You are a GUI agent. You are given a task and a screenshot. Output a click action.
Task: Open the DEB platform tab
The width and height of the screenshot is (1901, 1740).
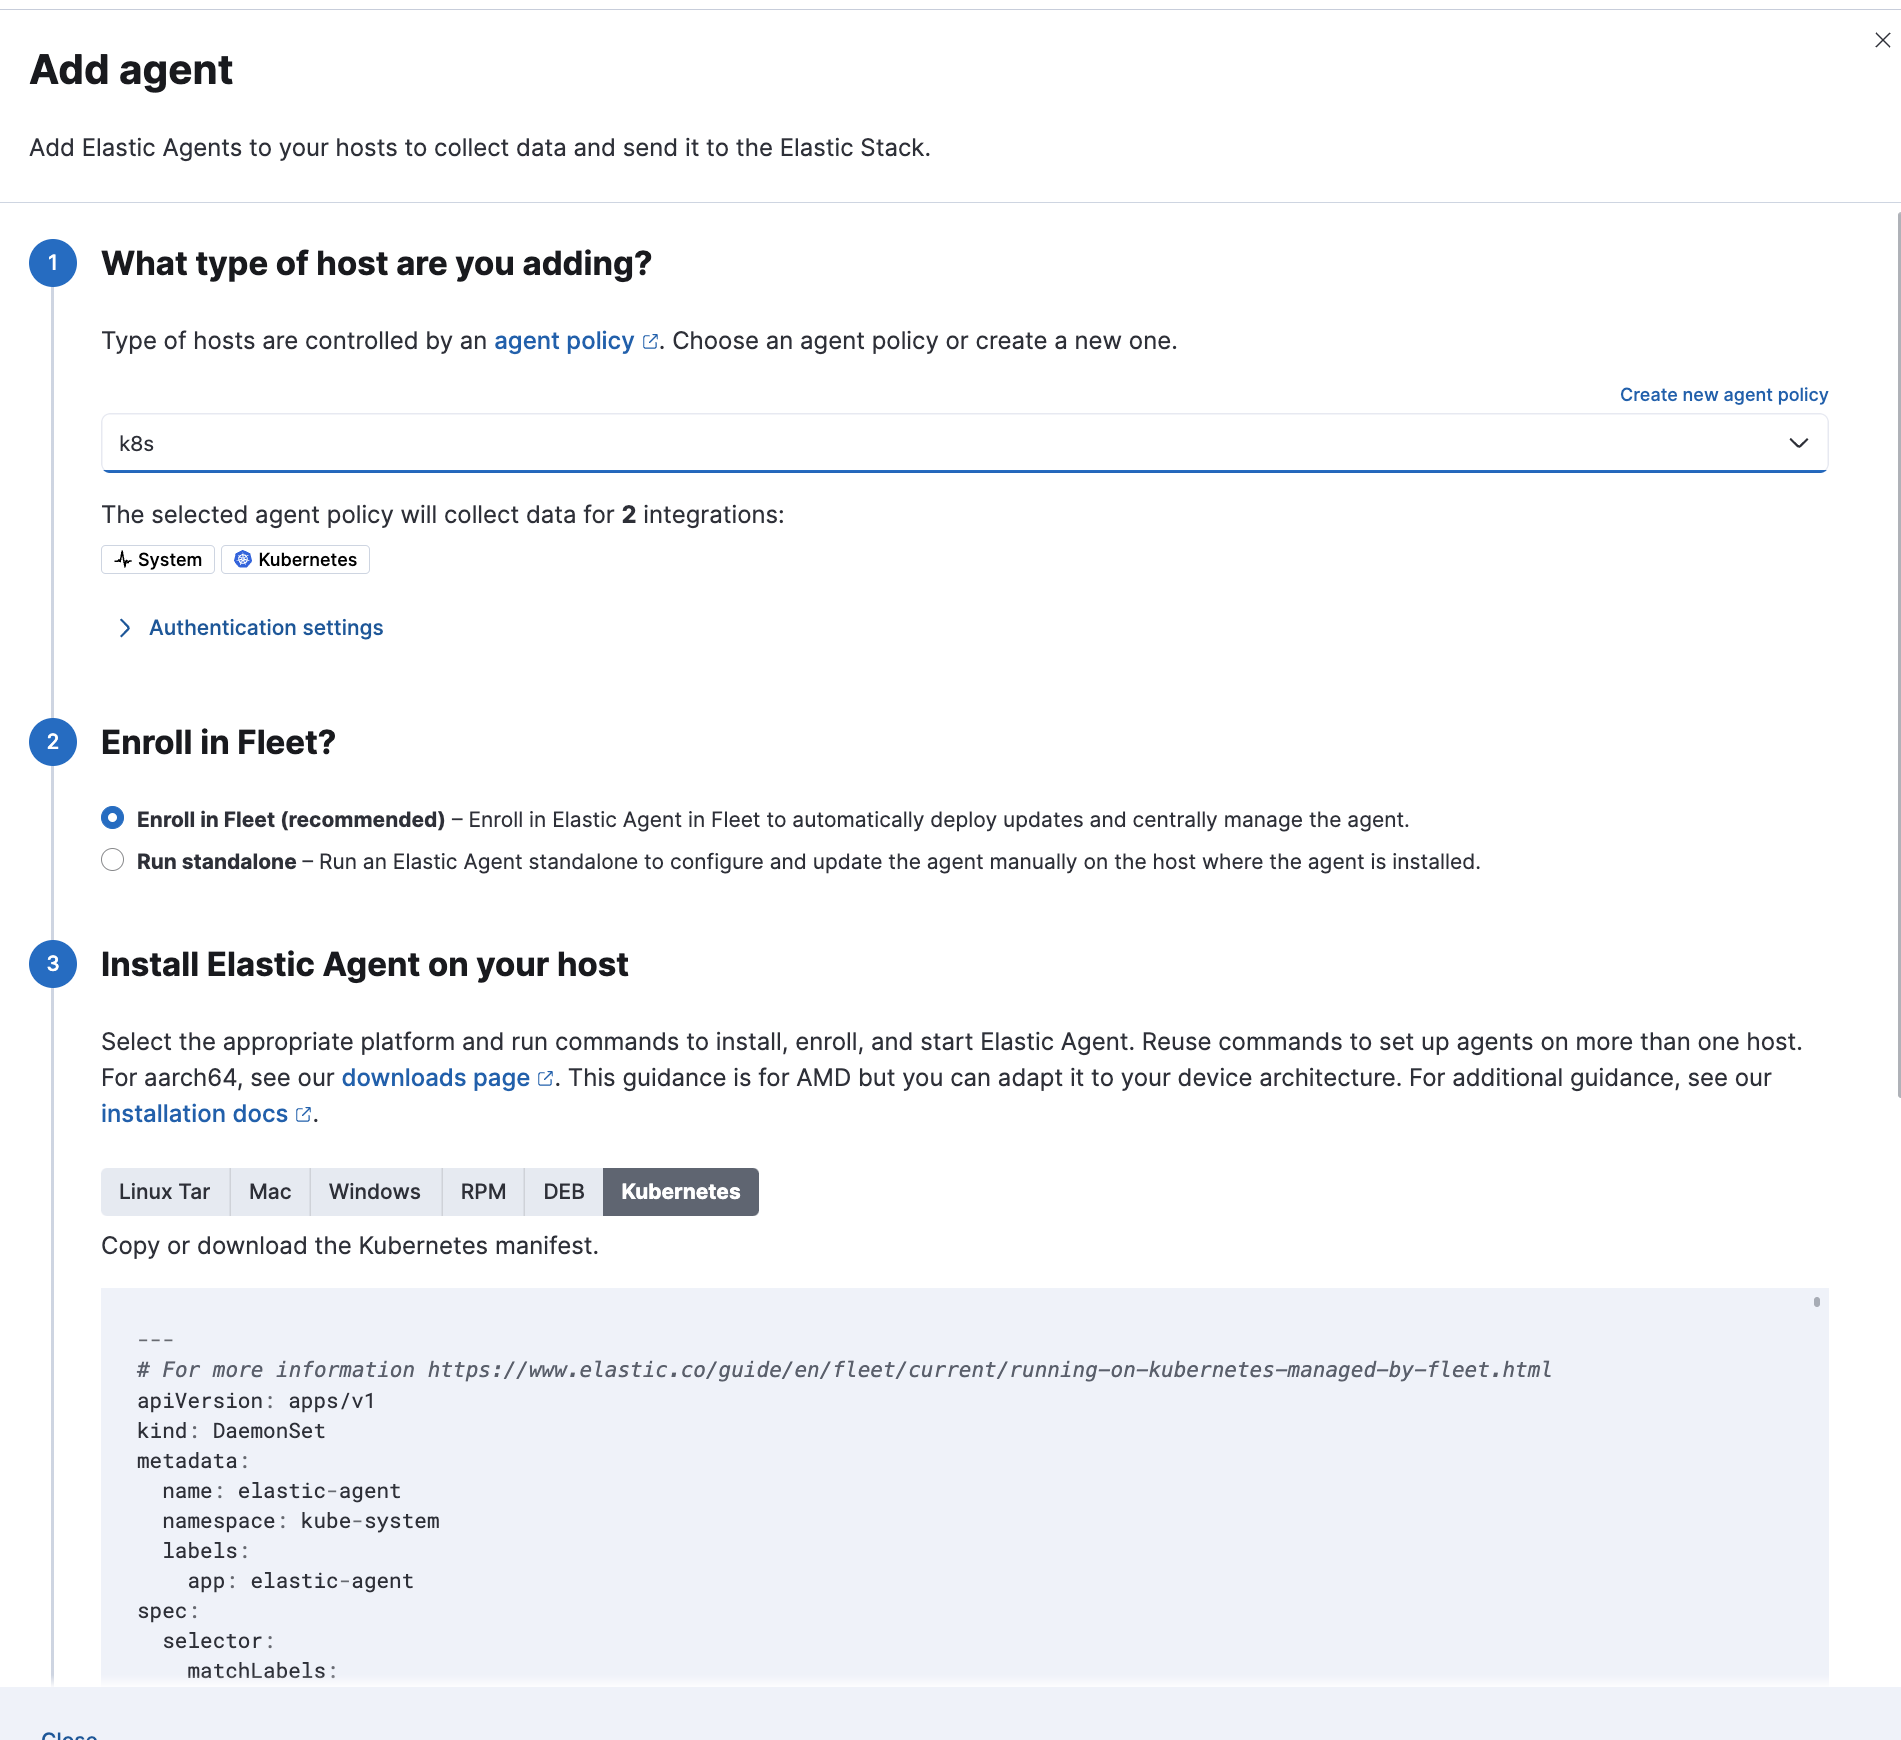(x=562, y=1191)
